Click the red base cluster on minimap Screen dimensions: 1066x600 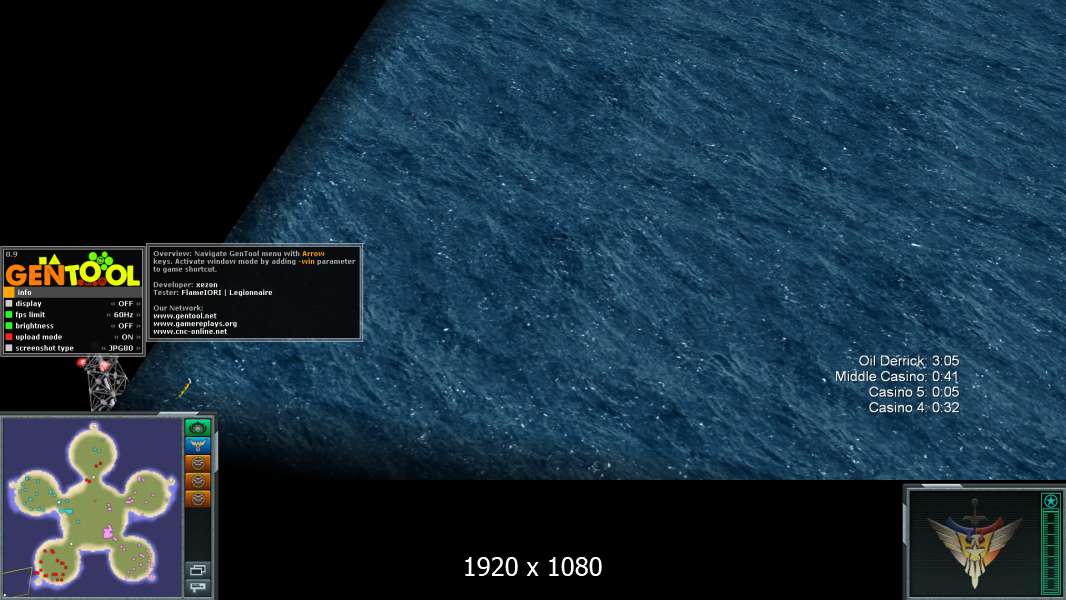coord(52,566)
